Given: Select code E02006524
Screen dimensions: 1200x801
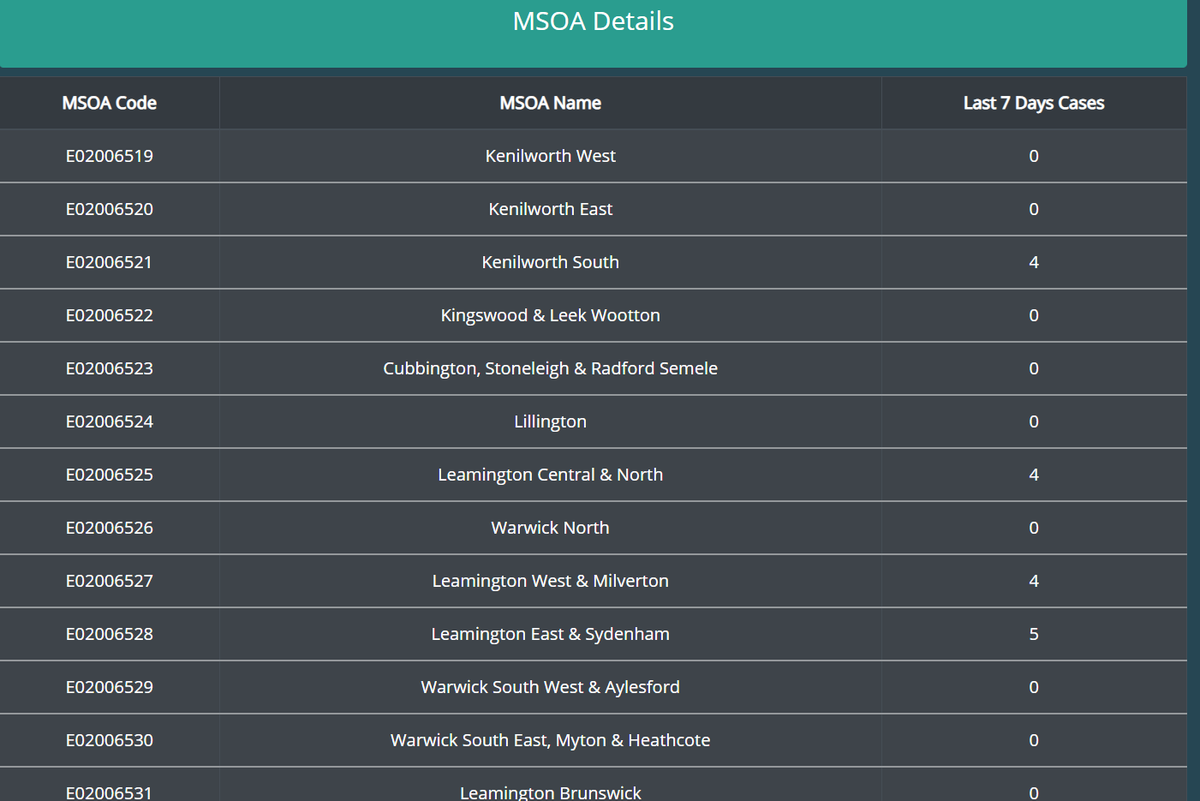Looking at the screenshot, I should 109,421.
